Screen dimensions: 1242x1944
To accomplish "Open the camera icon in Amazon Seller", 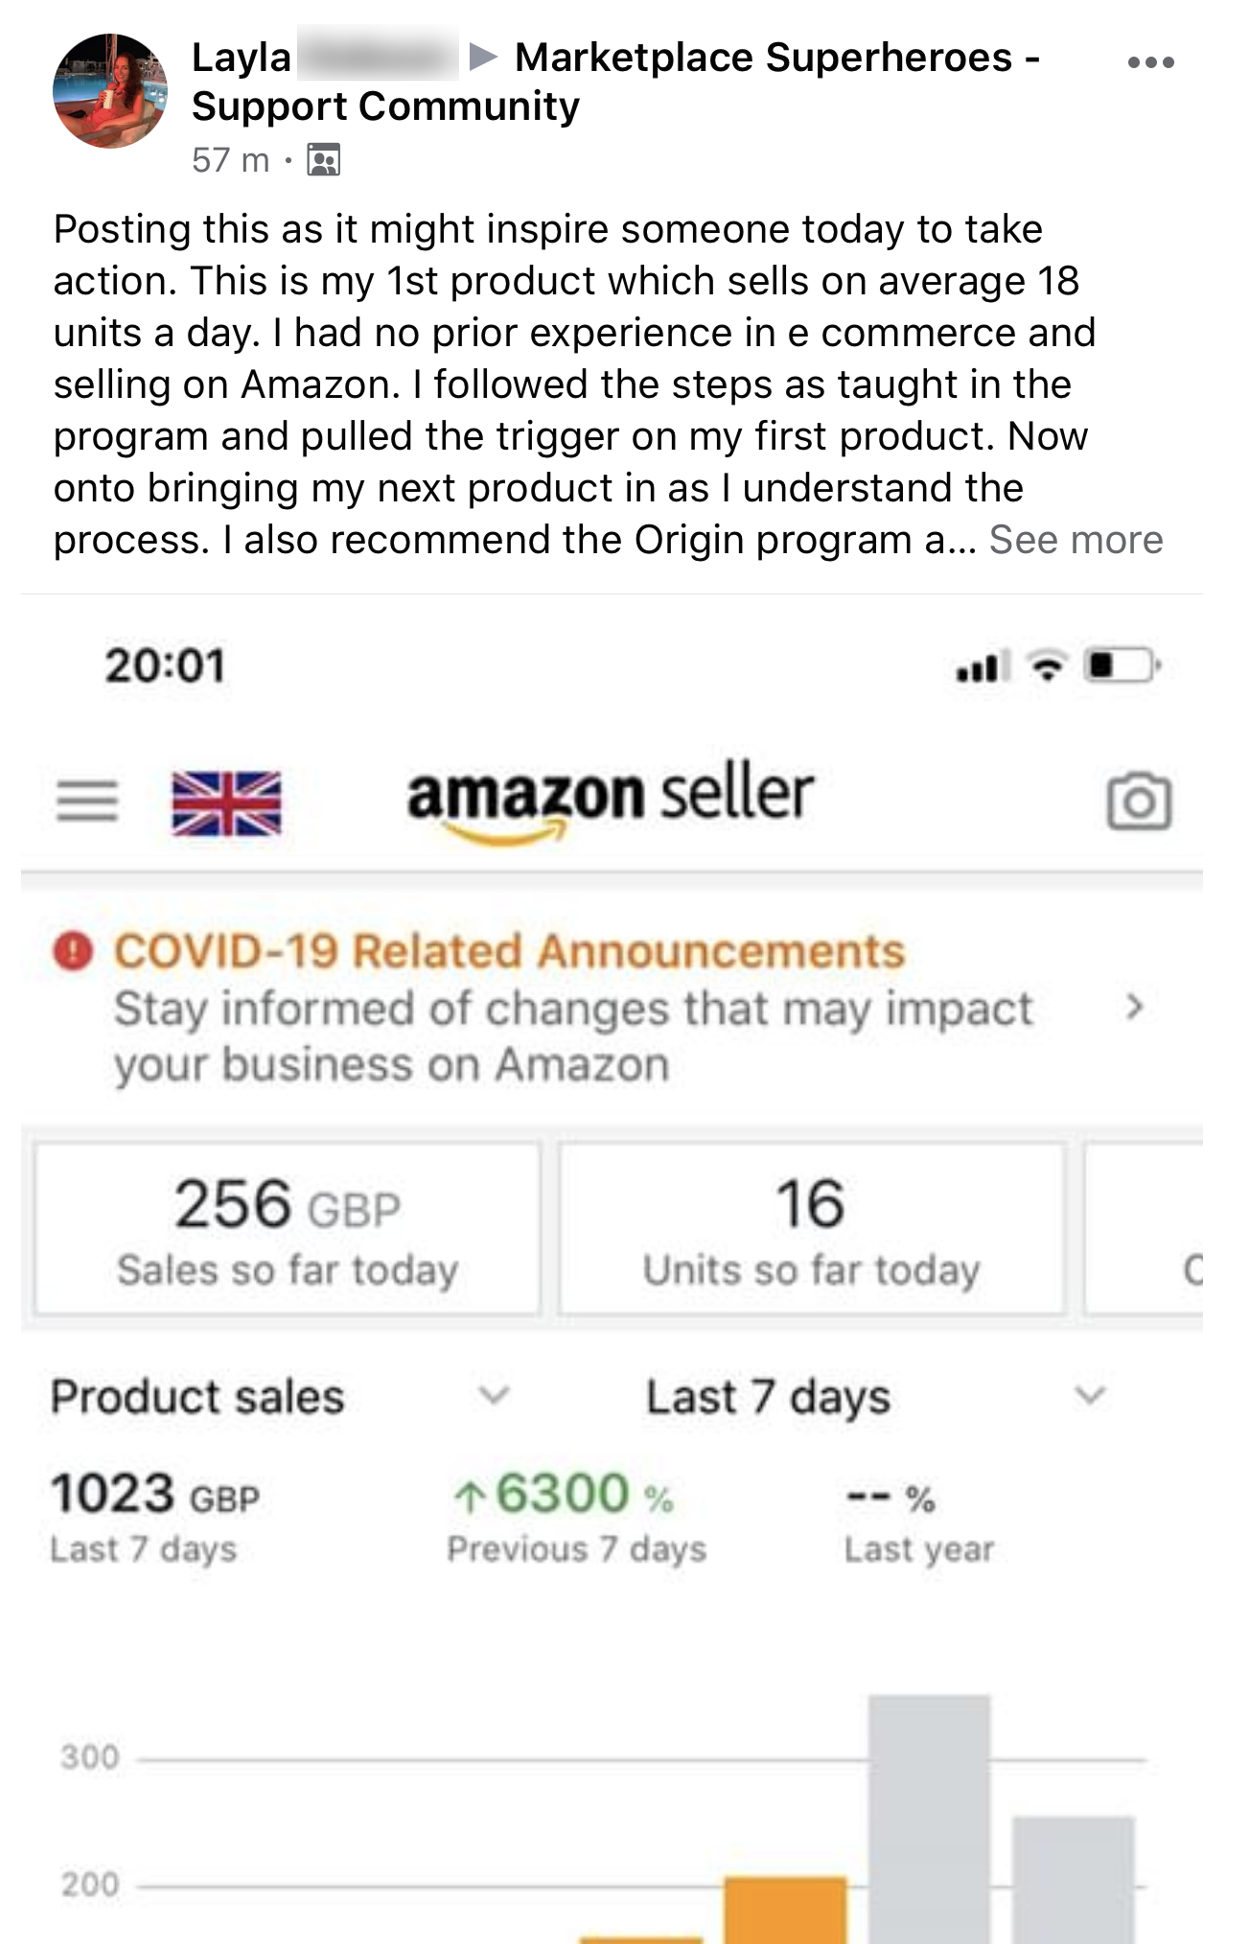I will pyautogui.click(x=1139, y=801).
